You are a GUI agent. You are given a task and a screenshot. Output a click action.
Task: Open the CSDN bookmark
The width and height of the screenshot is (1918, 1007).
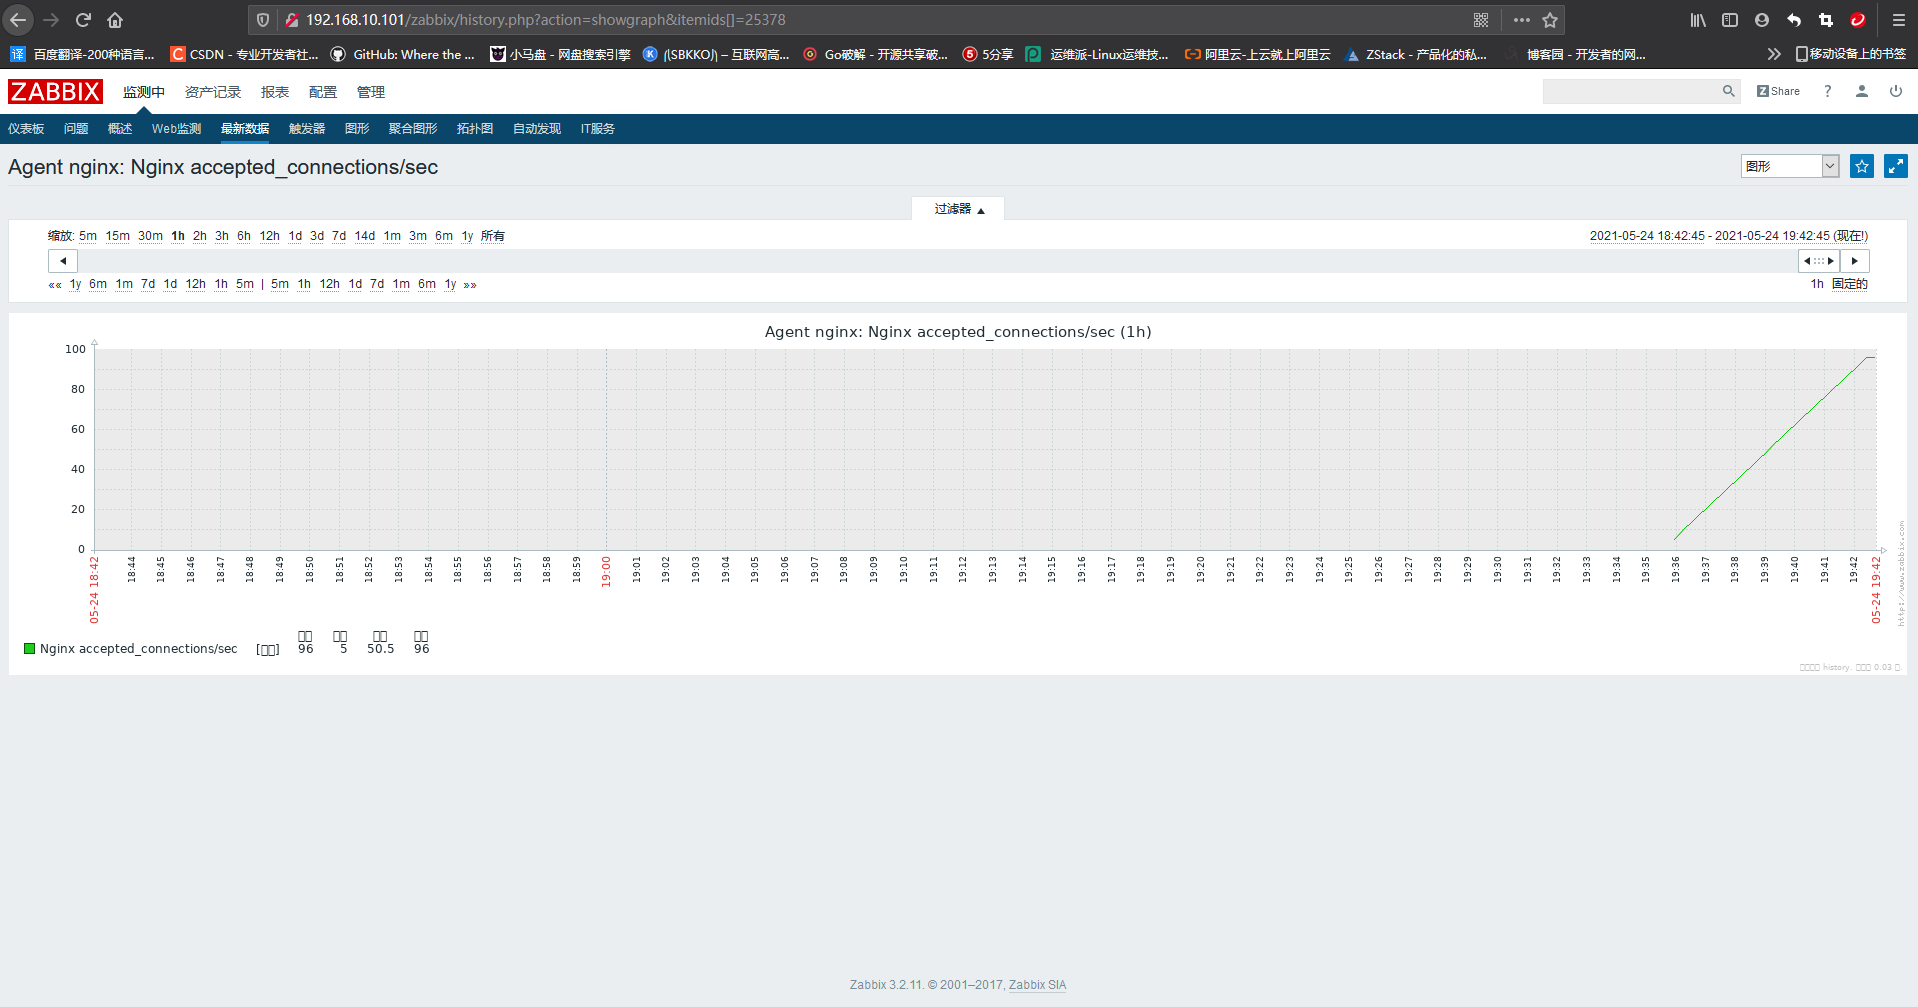244,54
